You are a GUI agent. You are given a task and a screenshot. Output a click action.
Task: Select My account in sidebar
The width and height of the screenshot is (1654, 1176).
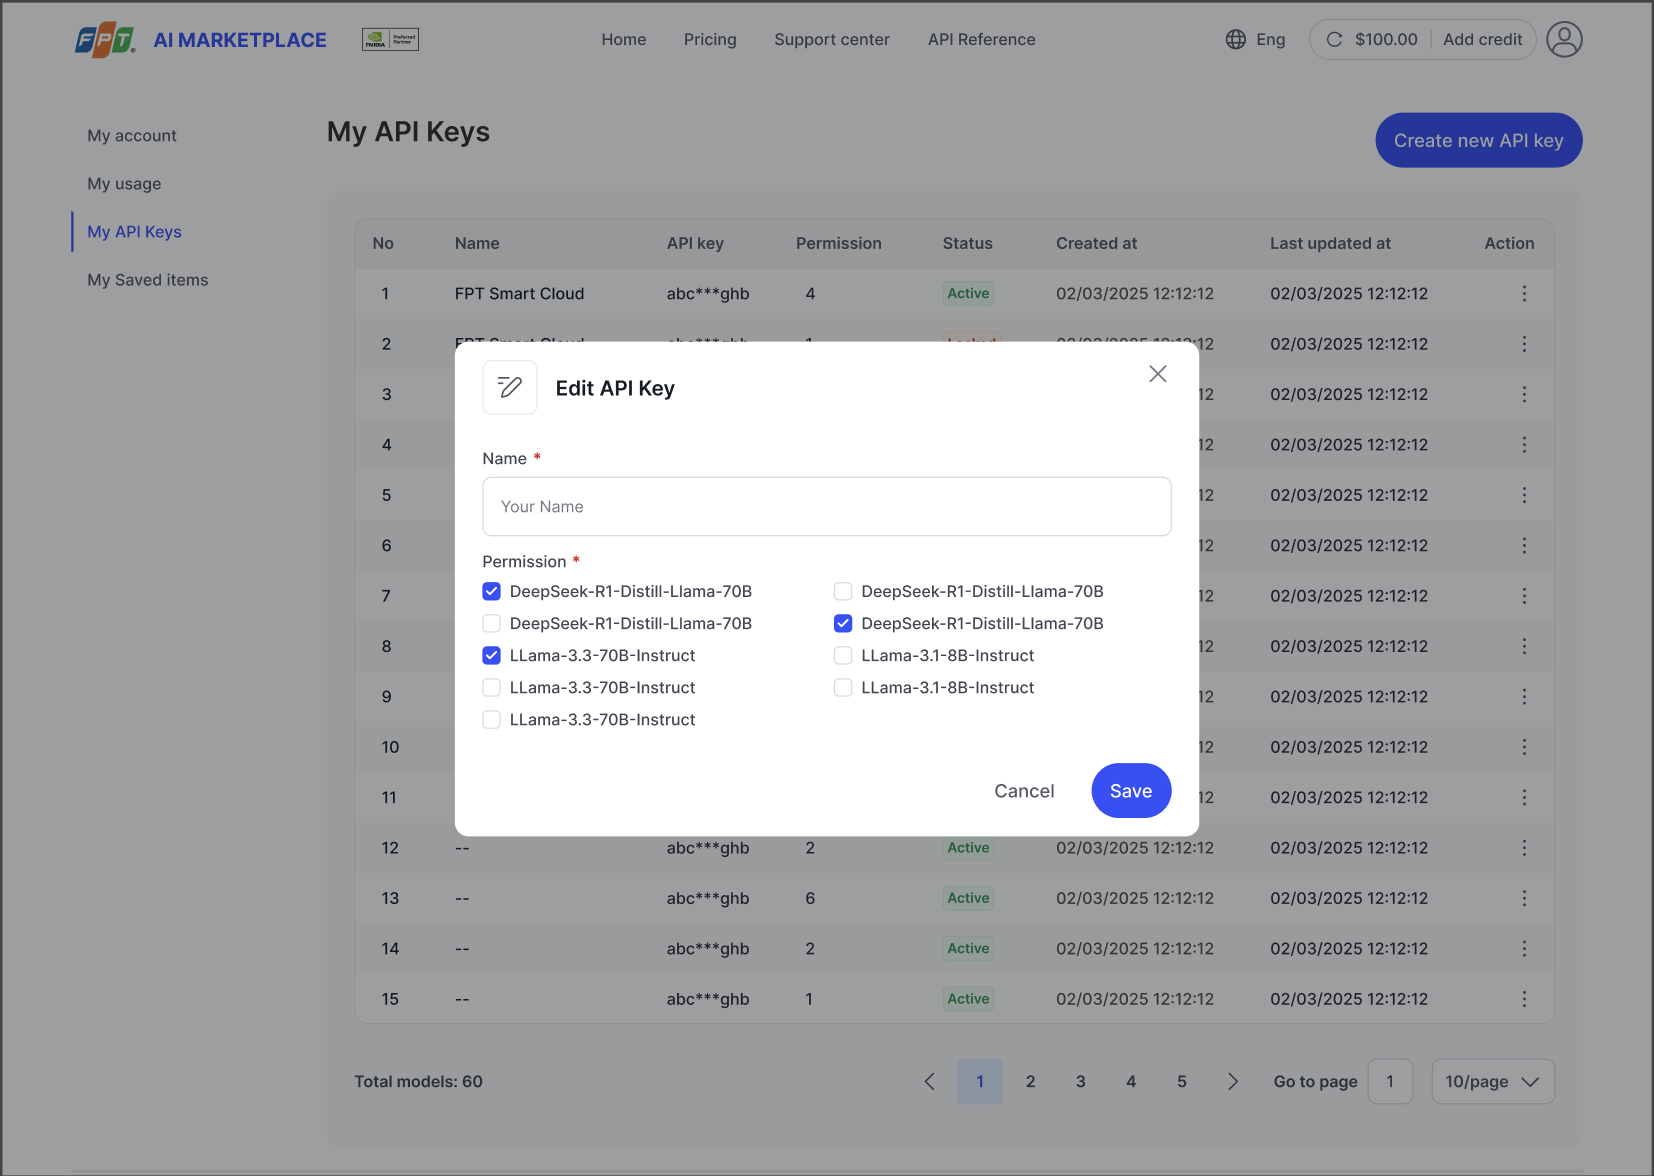click(x=132, y=136)
